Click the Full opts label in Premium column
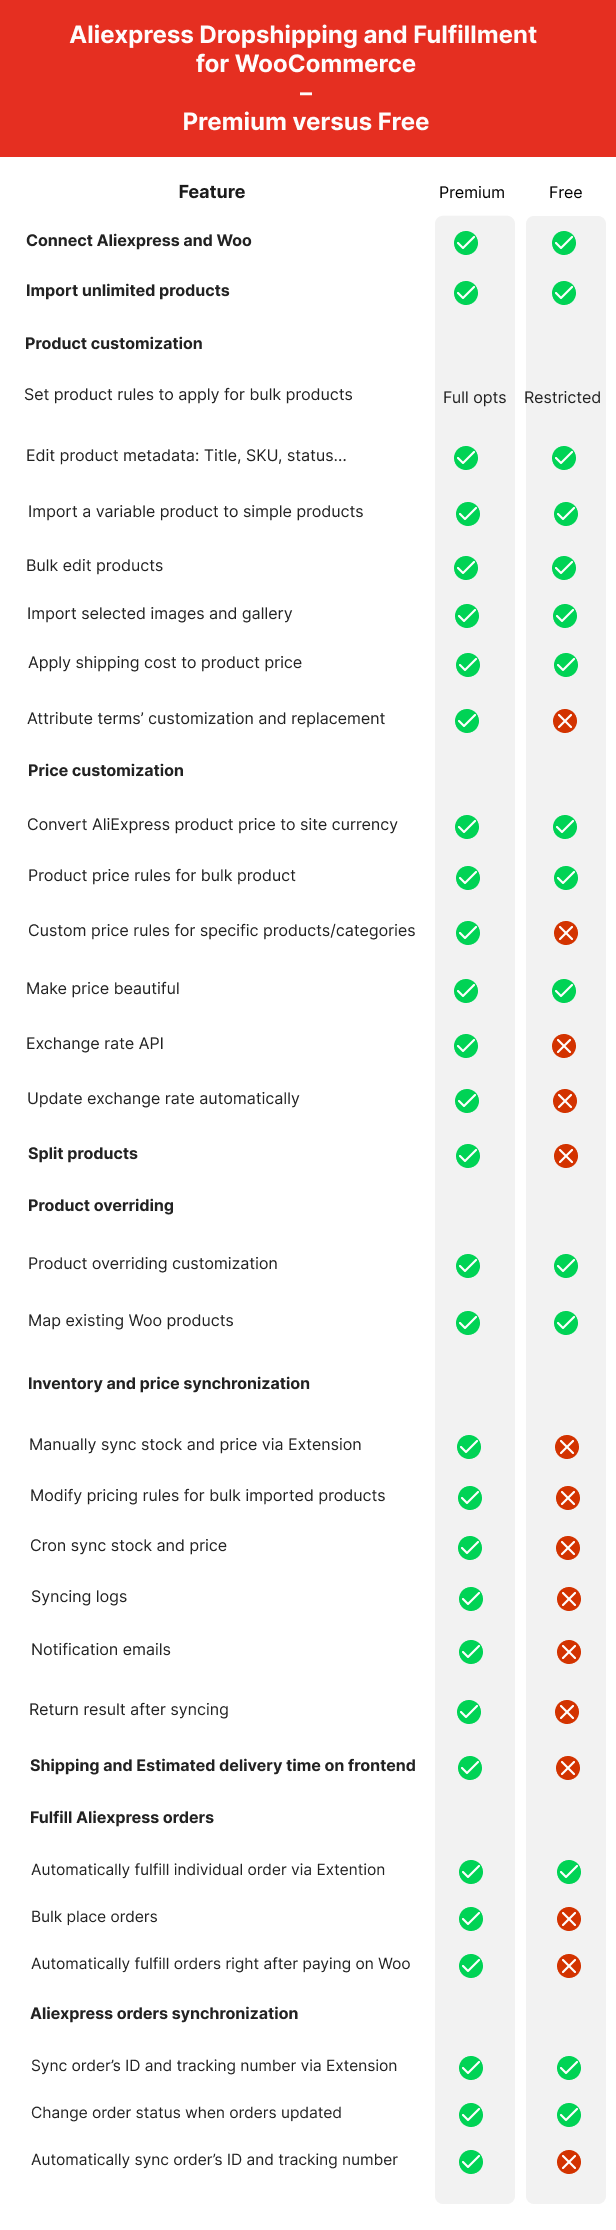 point(474,398)
